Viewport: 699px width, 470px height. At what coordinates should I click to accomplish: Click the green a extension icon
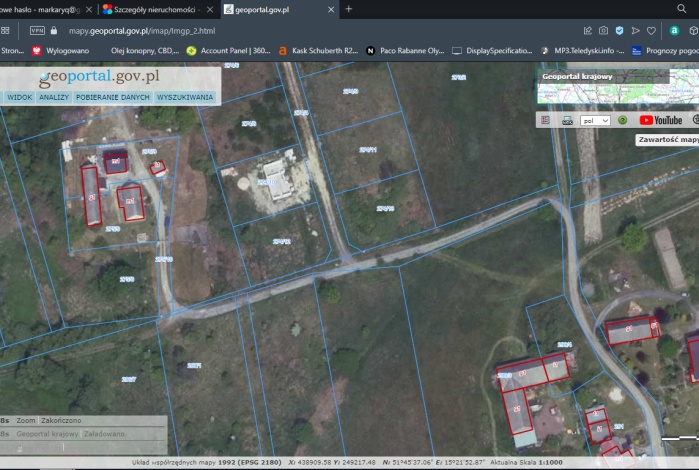[674, 30]
